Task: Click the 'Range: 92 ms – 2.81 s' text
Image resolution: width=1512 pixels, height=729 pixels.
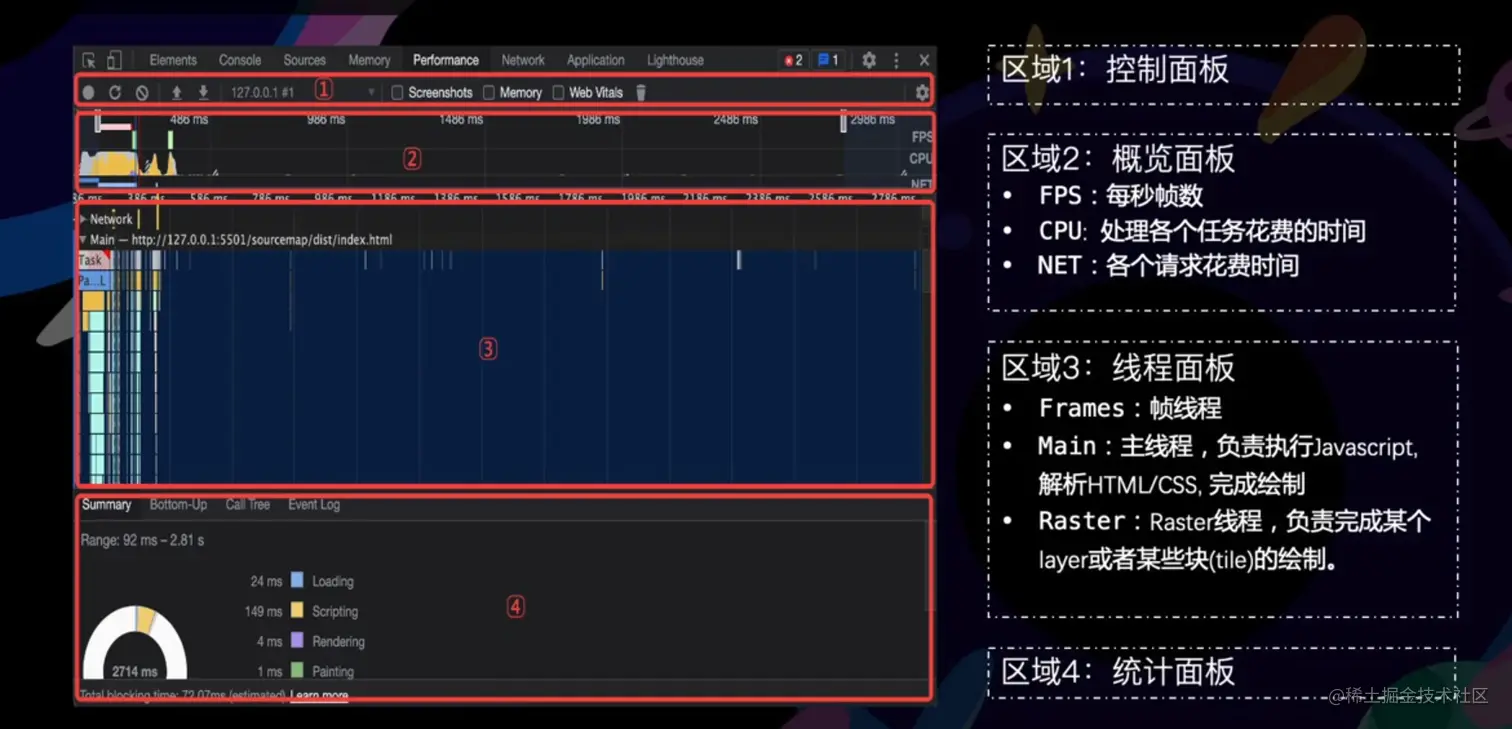Action: [x=142, y=540]
